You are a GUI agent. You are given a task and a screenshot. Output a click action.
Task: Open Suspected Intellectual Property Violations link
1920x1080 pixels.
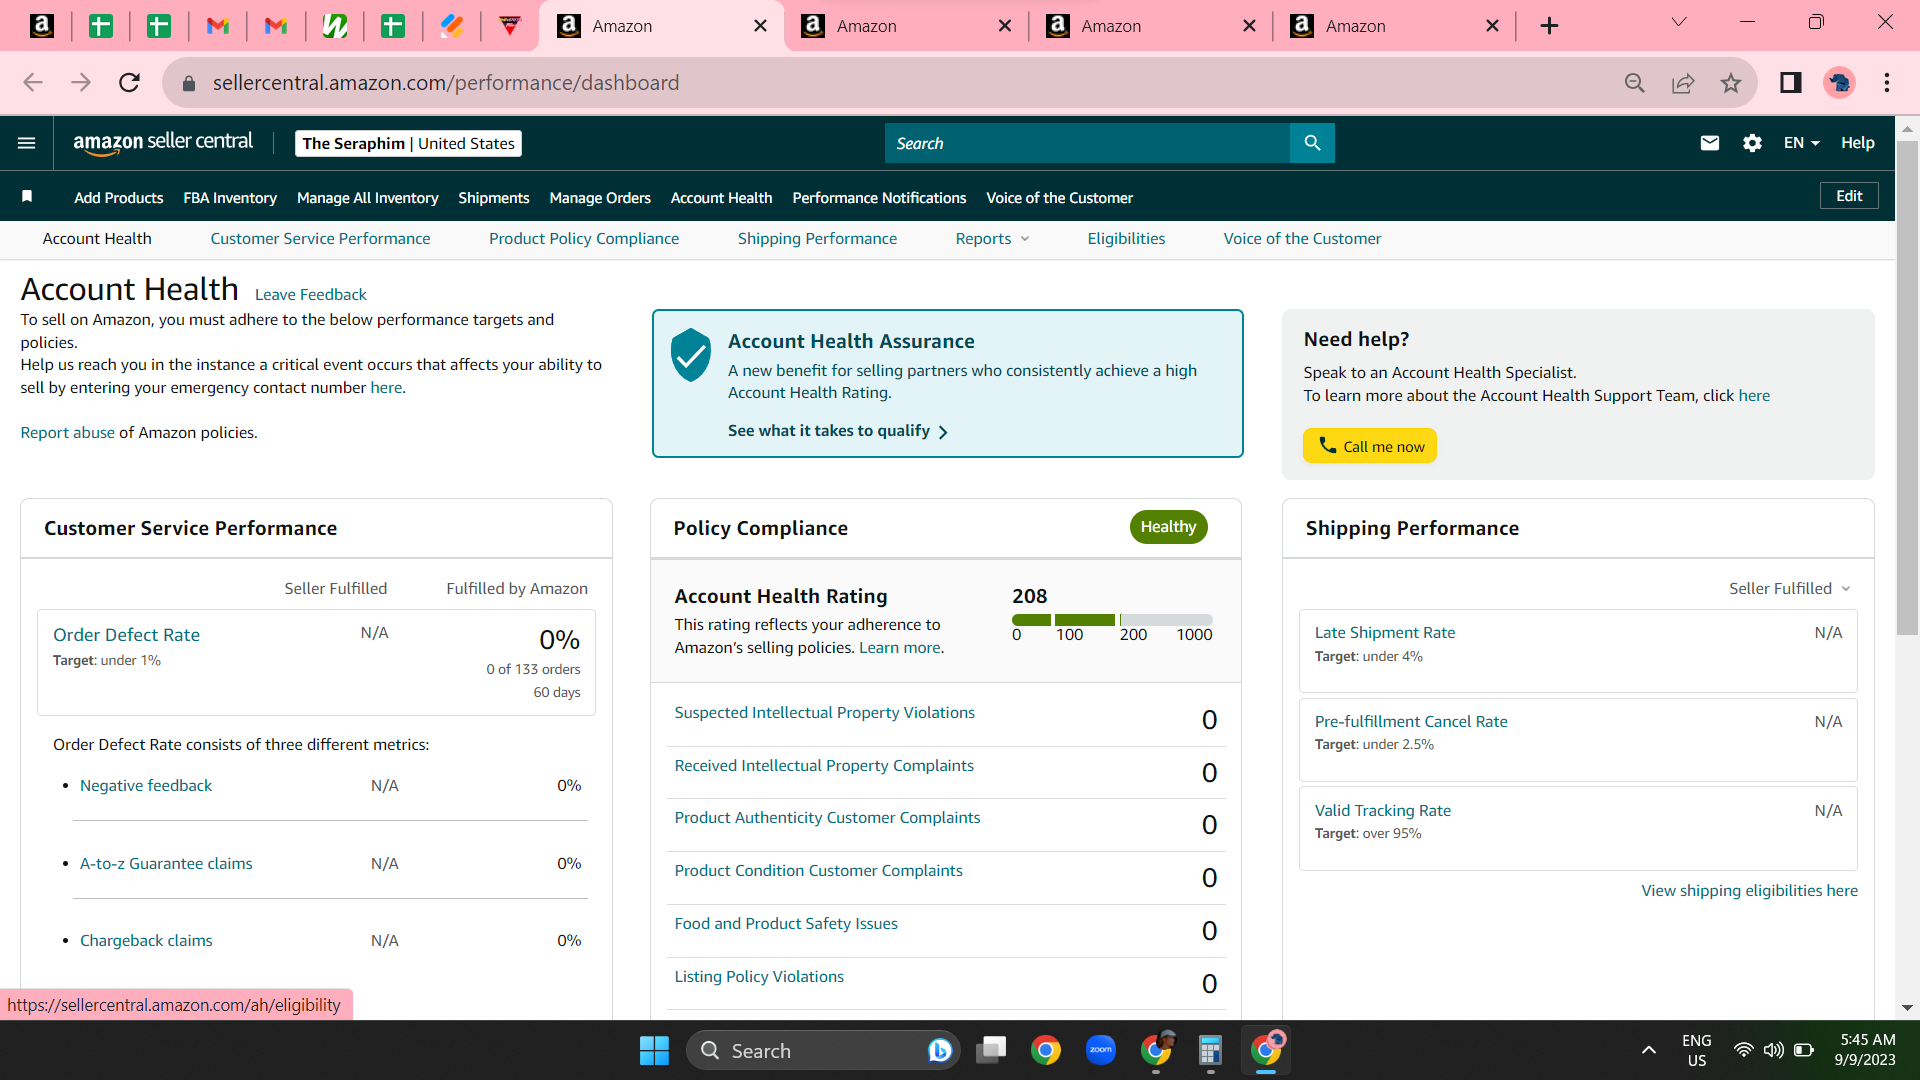[824, 713]
